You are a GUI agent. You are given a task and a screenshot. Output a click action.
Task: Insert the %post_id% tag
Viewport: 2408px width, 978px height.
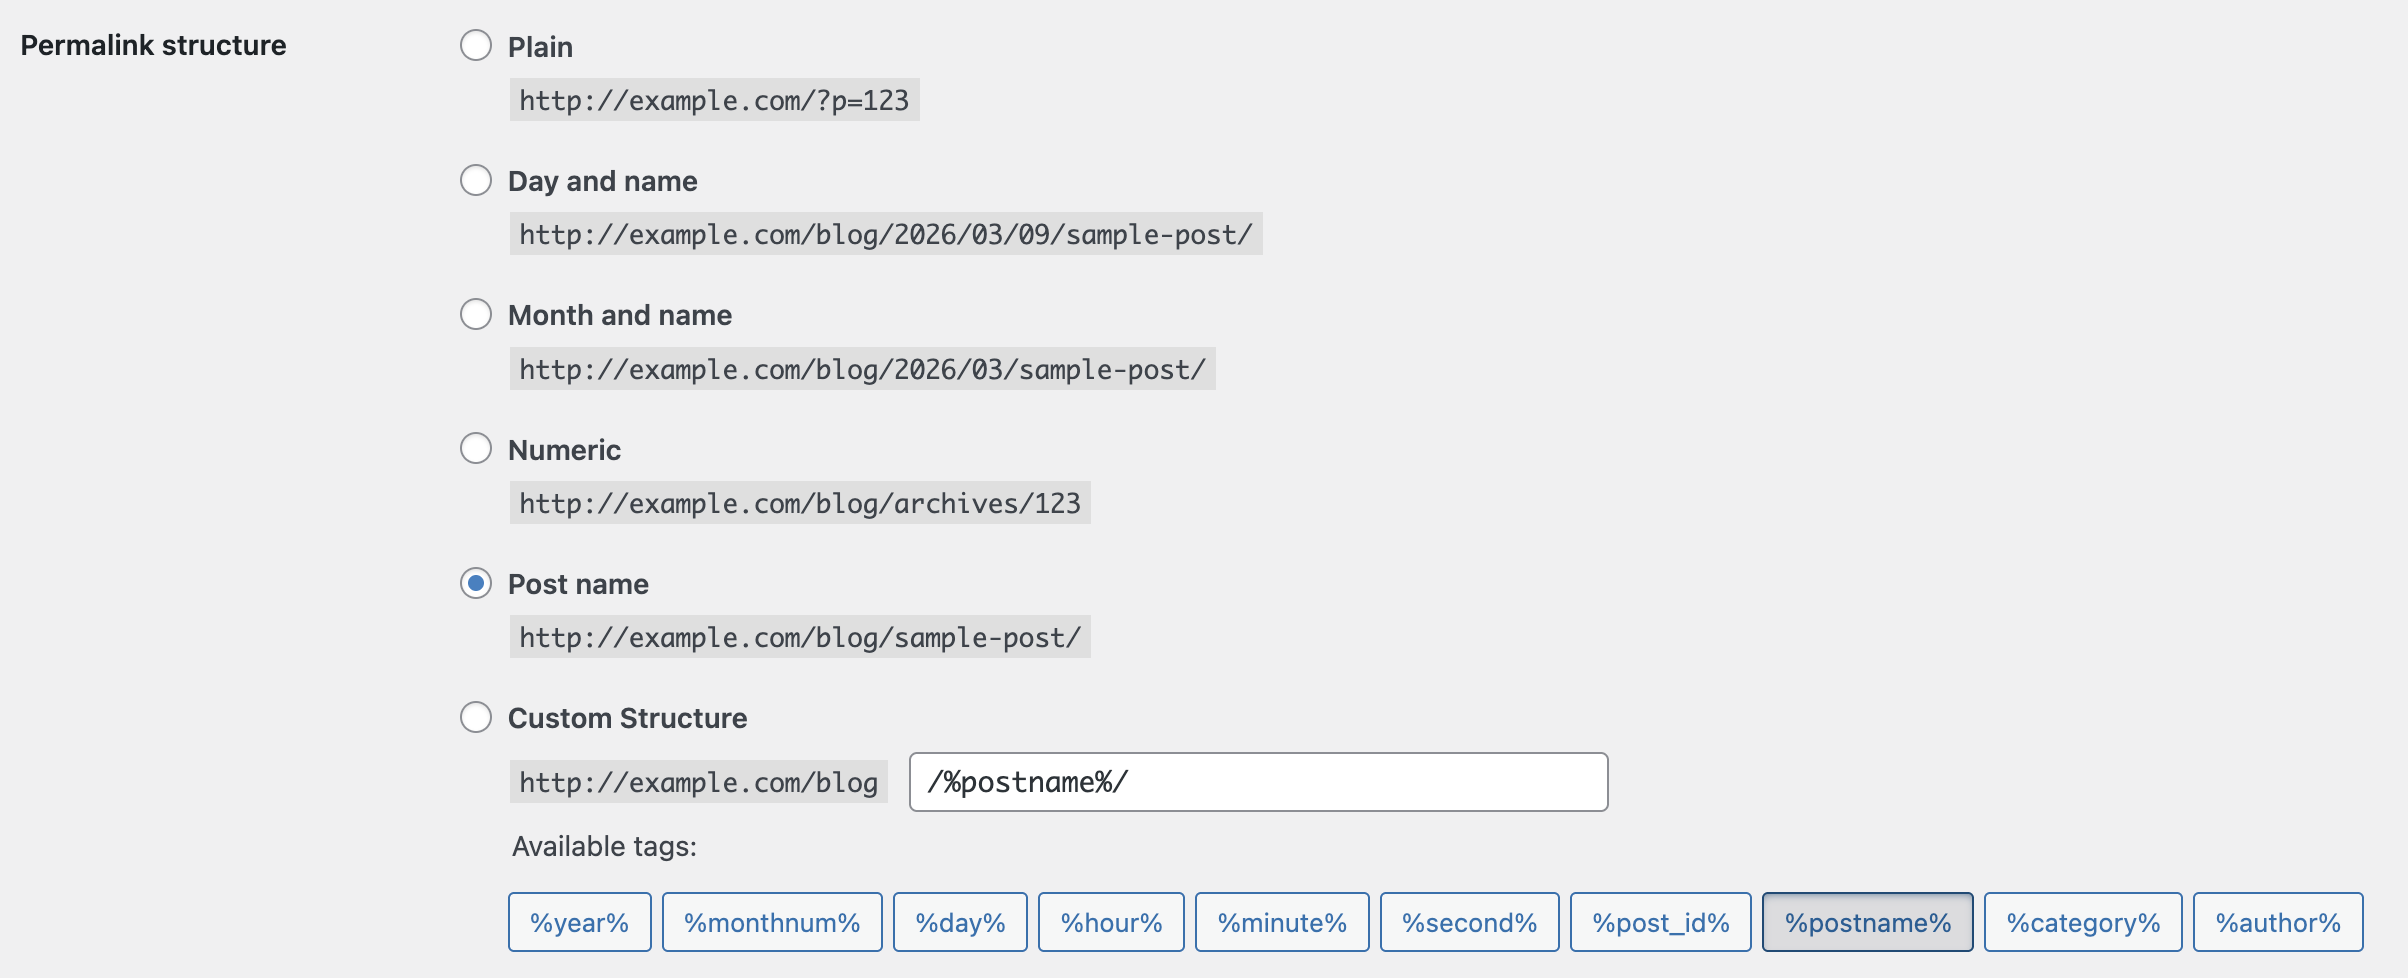[x=1660, y=921]
